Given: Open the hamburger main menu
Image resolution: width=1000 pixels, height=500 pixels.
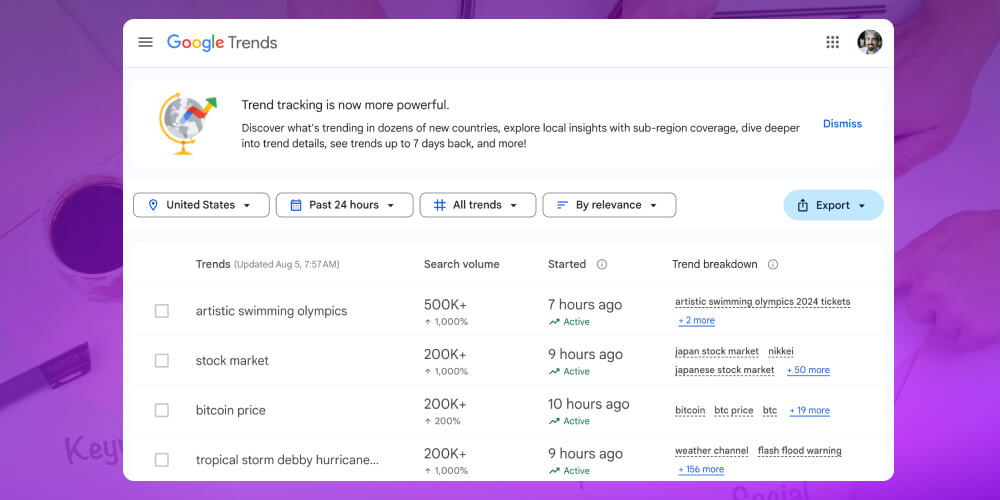Looking at the screenshot, I should [x=145, y=43].
